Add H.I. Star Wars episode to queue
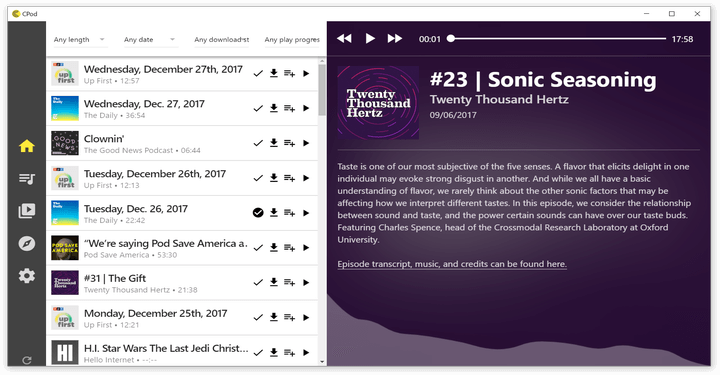This screenshot has width=720, height=375. [x=289, y=353]
